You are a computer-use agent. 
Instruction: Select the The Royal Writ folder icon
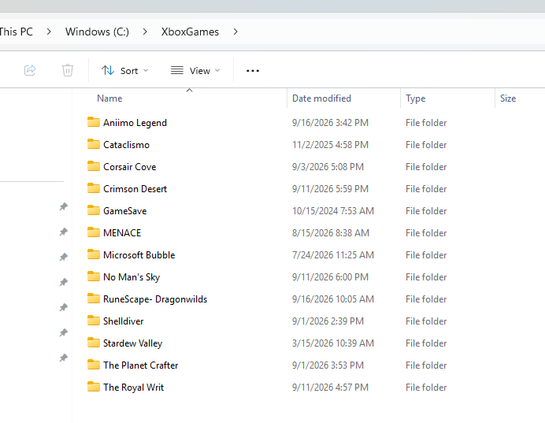click(x=93, y=387)
